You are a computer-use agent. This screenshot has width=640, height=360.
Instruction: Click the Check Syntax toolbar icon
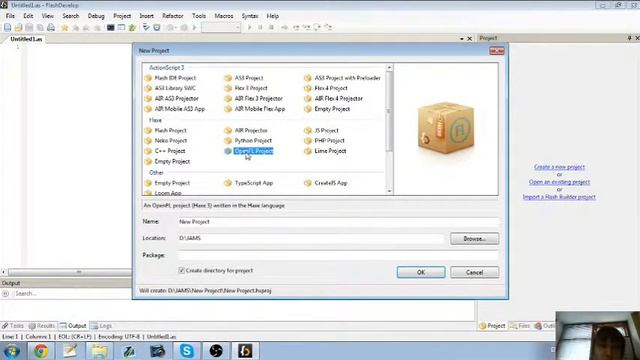pyautogui.click(x=146, y=27)
